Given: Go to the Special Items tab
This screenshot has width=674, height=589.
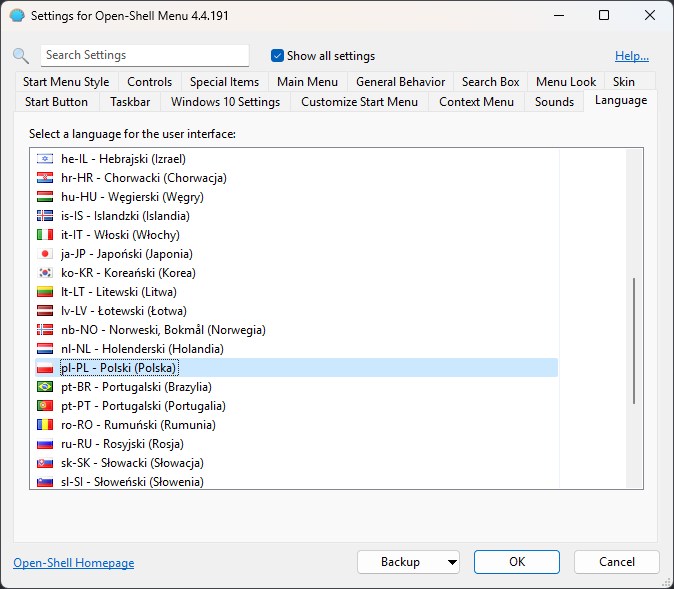Looking at the screenshot, I should [x=224, y=82].
